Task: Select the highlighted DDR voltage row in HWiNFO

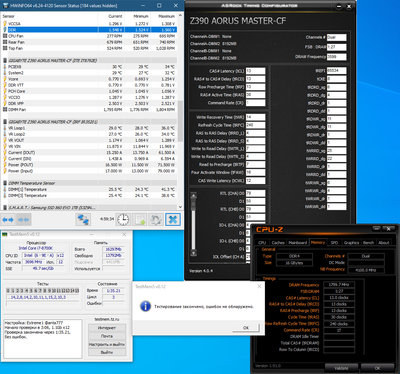Action: click(89, 30)
